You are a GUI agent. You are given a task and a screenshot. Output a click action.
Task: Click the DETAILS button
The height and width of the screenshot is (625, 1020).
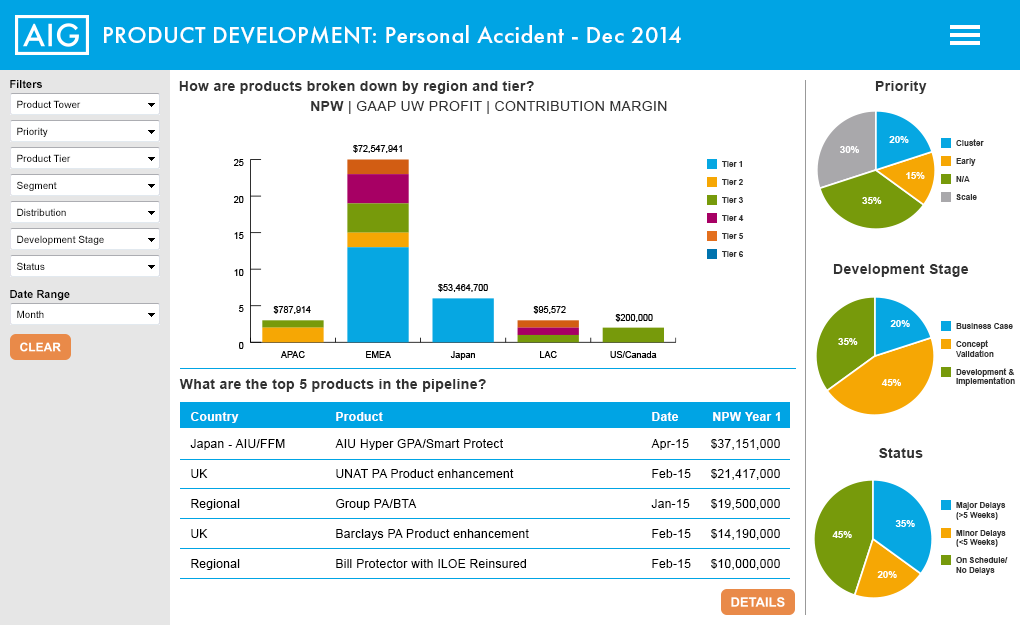[758, 602]
